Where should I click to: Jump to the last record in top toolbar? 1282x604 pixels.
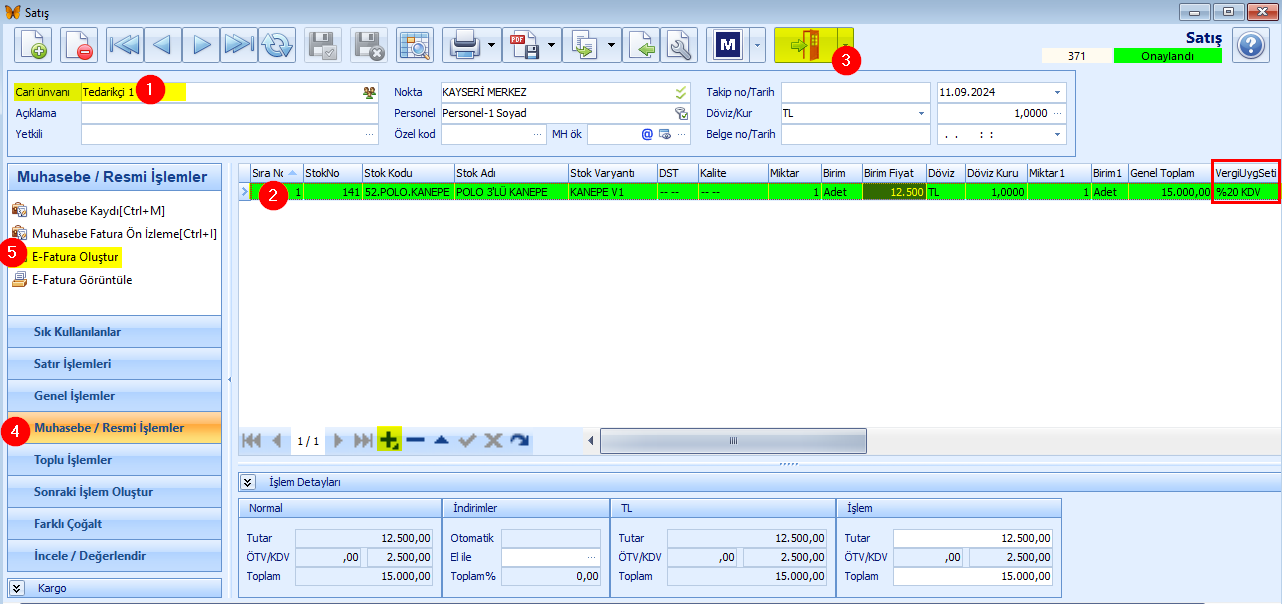tap(239, 45)
